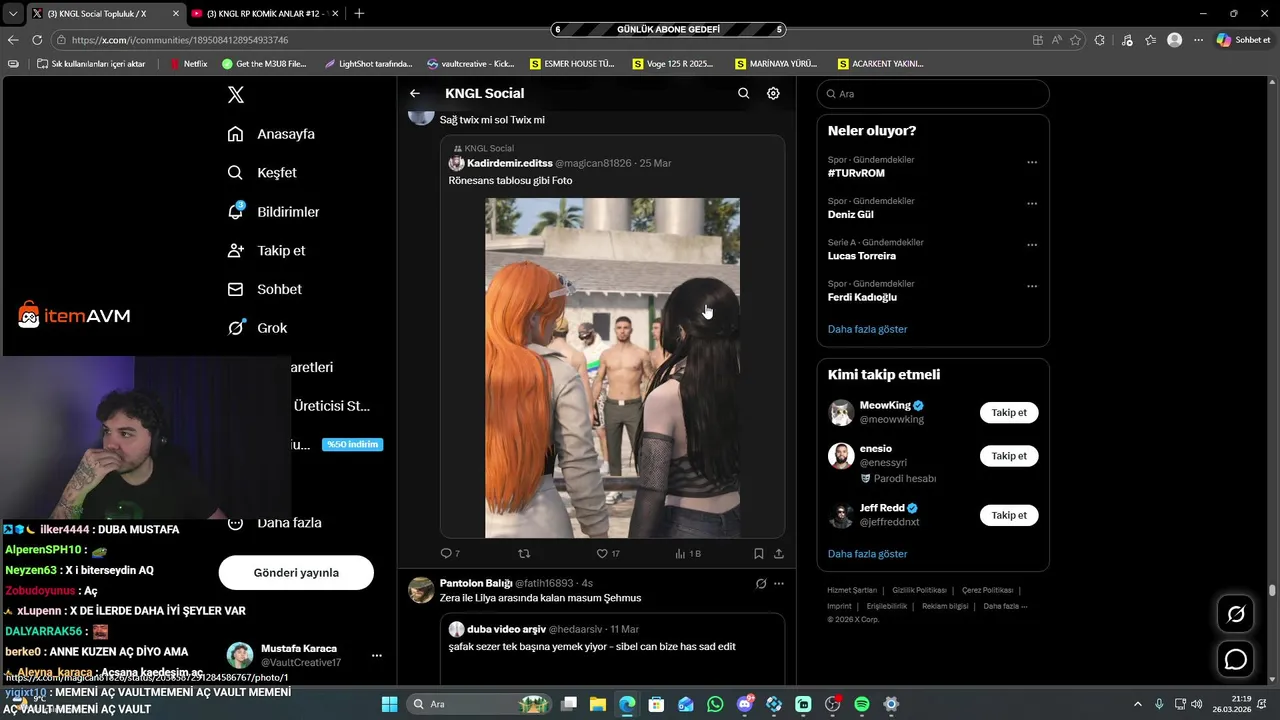Open Copilot Sohbet et button
Screen dimensions: 1280x720
point(1243,40)
